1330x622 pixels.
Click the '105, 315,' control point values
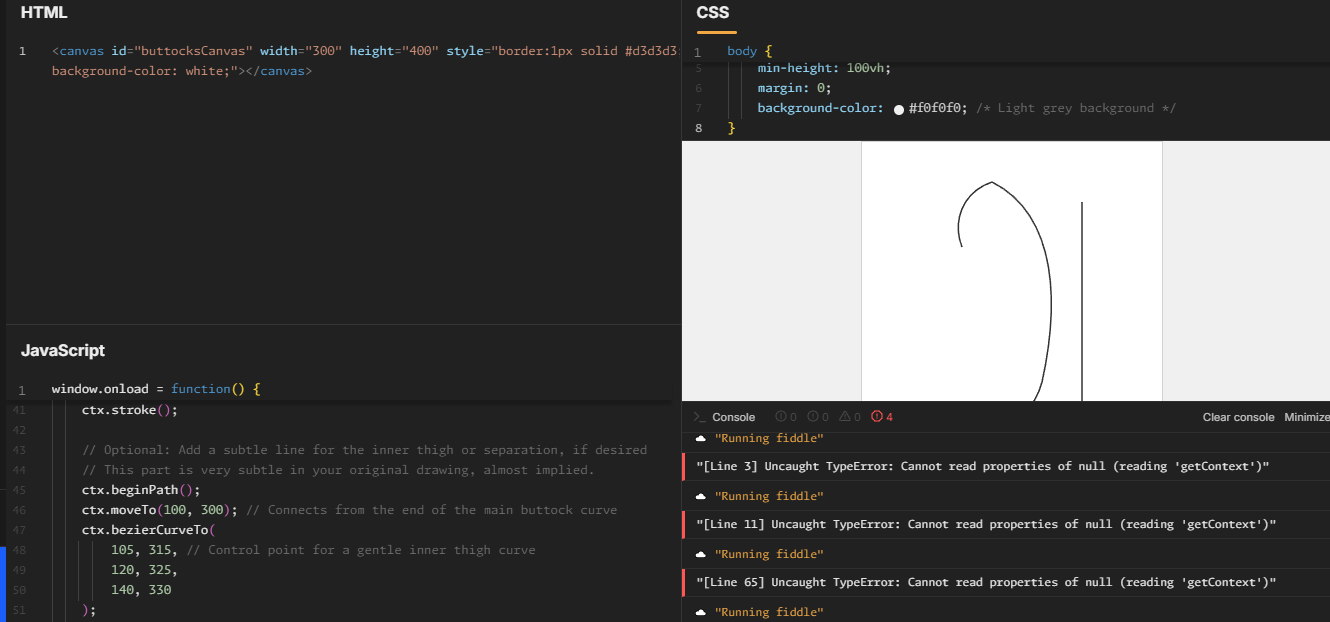pyautogui.click(x=145, y=550)
